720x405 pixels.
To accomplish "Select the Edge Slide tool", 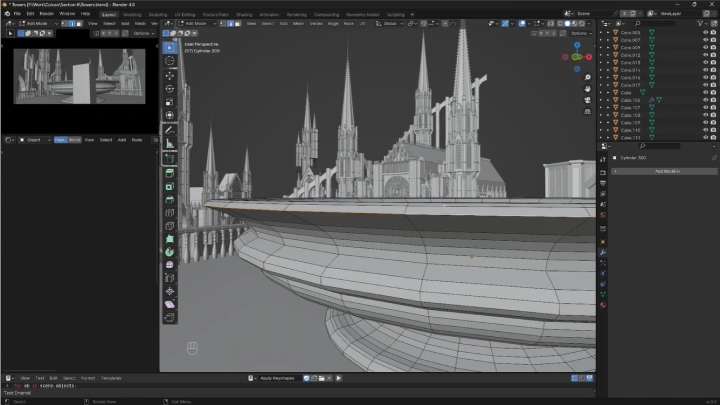I will [x=169, y=278].
